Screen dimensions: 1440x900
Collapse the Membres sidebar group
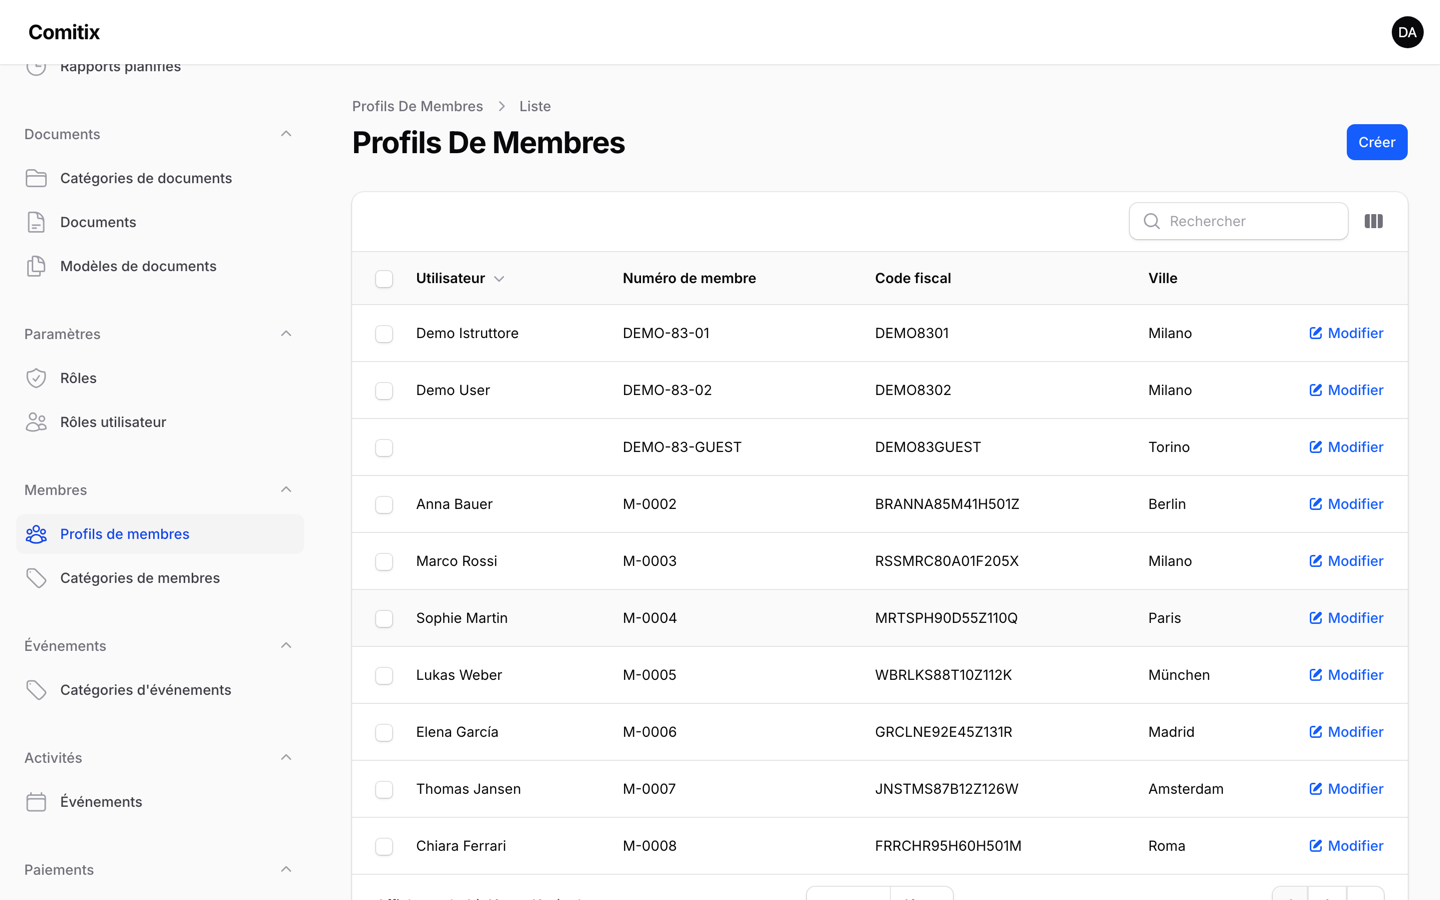point(286,490)
